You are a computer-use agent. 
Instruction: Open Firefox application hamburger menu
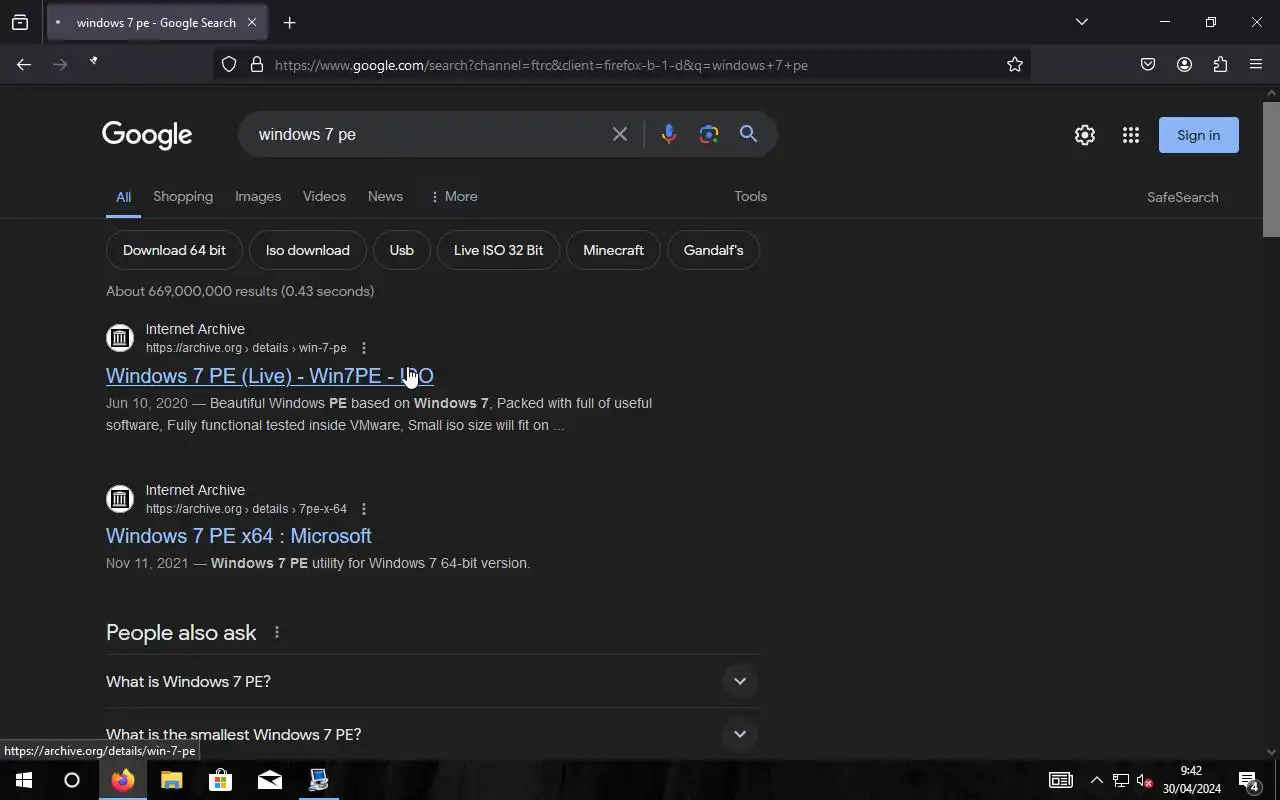[1256, 65]
